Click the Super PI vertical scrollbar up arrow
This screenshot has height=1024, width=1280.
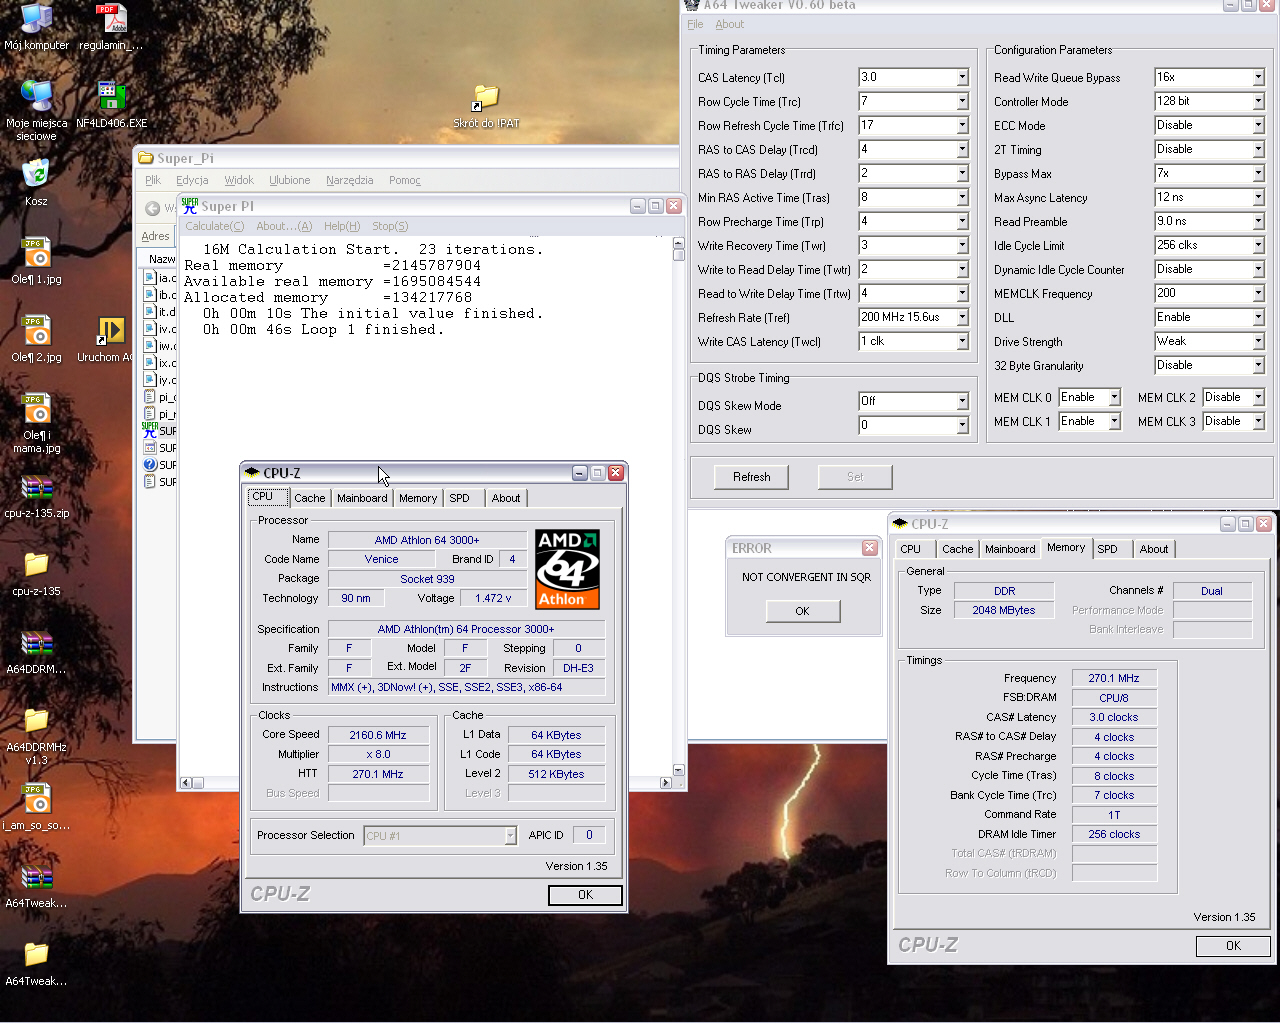pyautogui.click(x=678, y=243)
